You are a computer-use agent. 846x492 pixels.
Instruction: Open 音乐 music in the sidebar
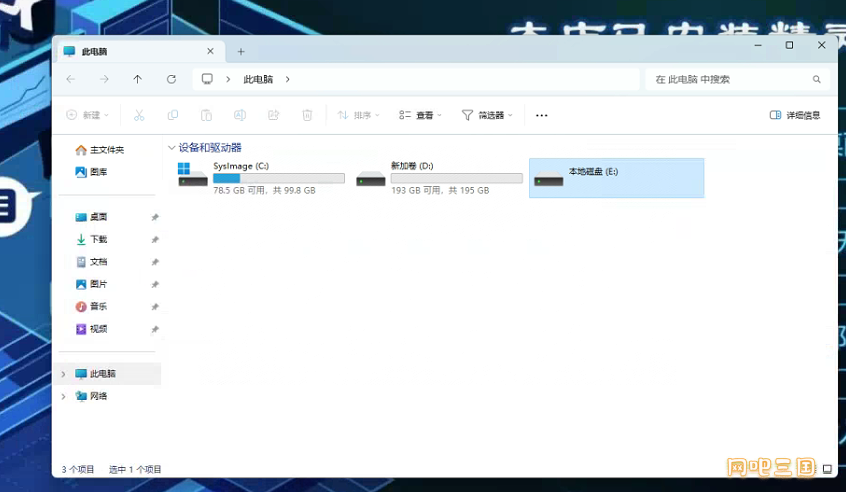(91, 306)
